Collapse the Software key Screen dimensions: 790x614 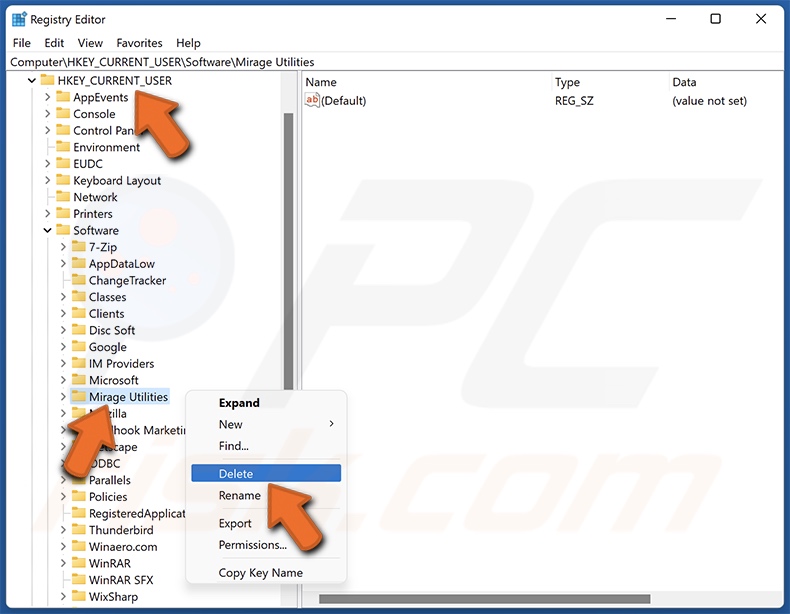(47, 230)
